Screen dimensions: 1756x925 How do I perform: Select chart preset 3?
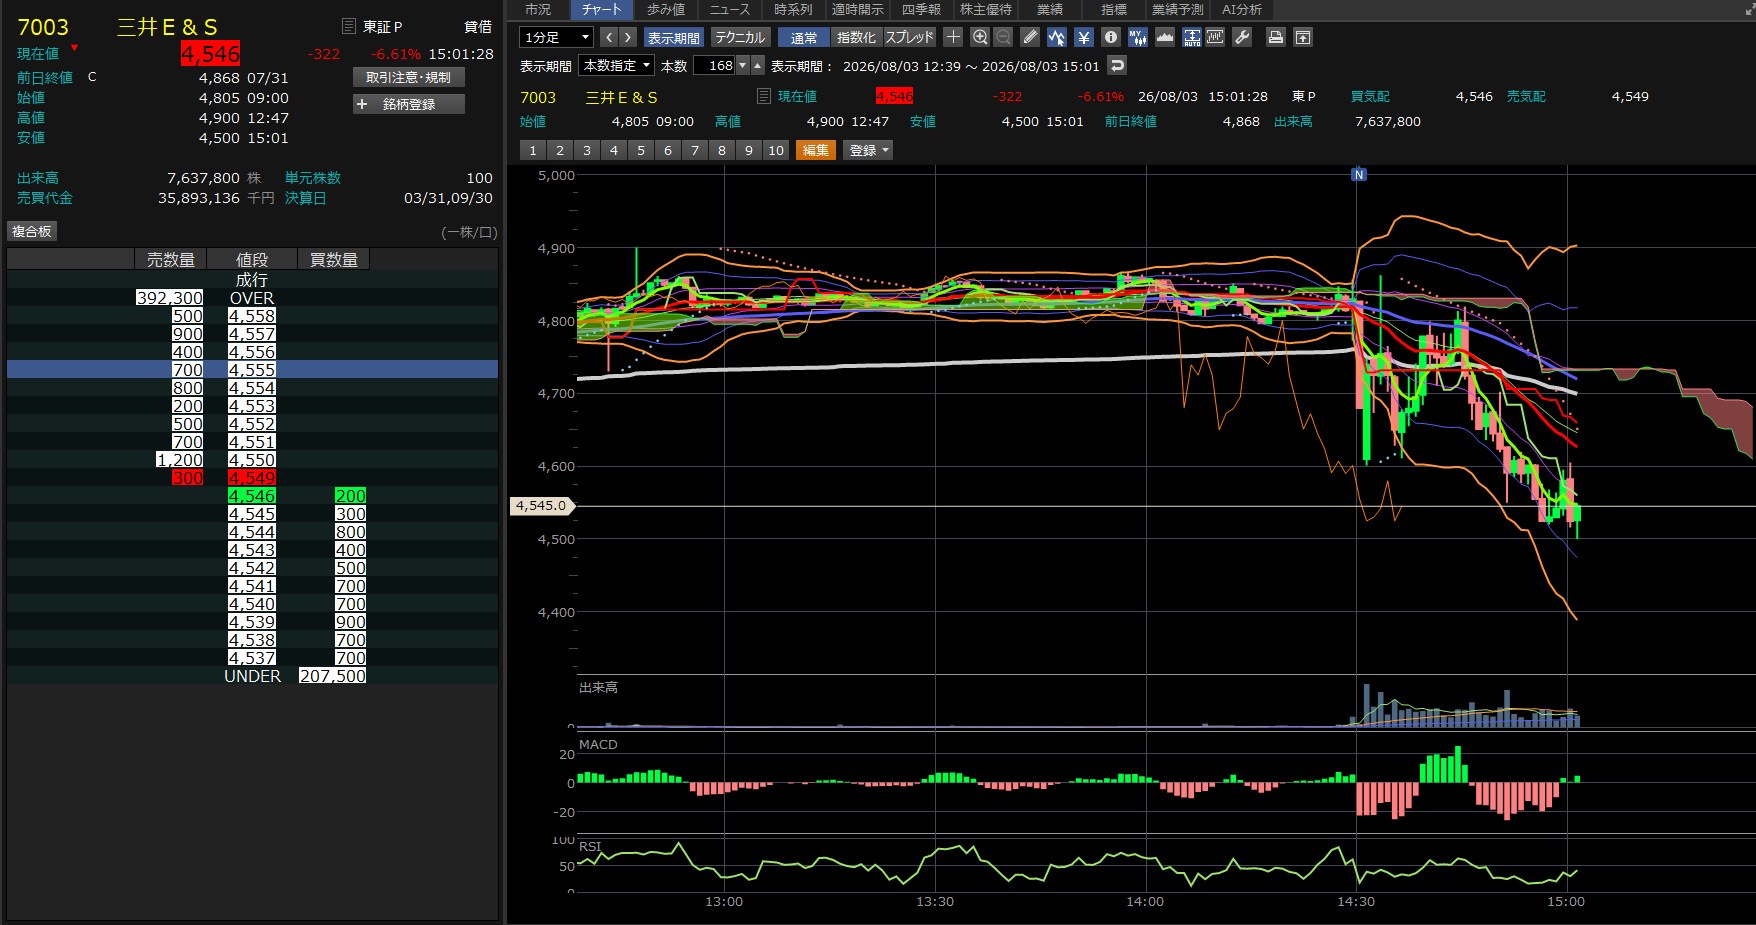click(587, 150)
